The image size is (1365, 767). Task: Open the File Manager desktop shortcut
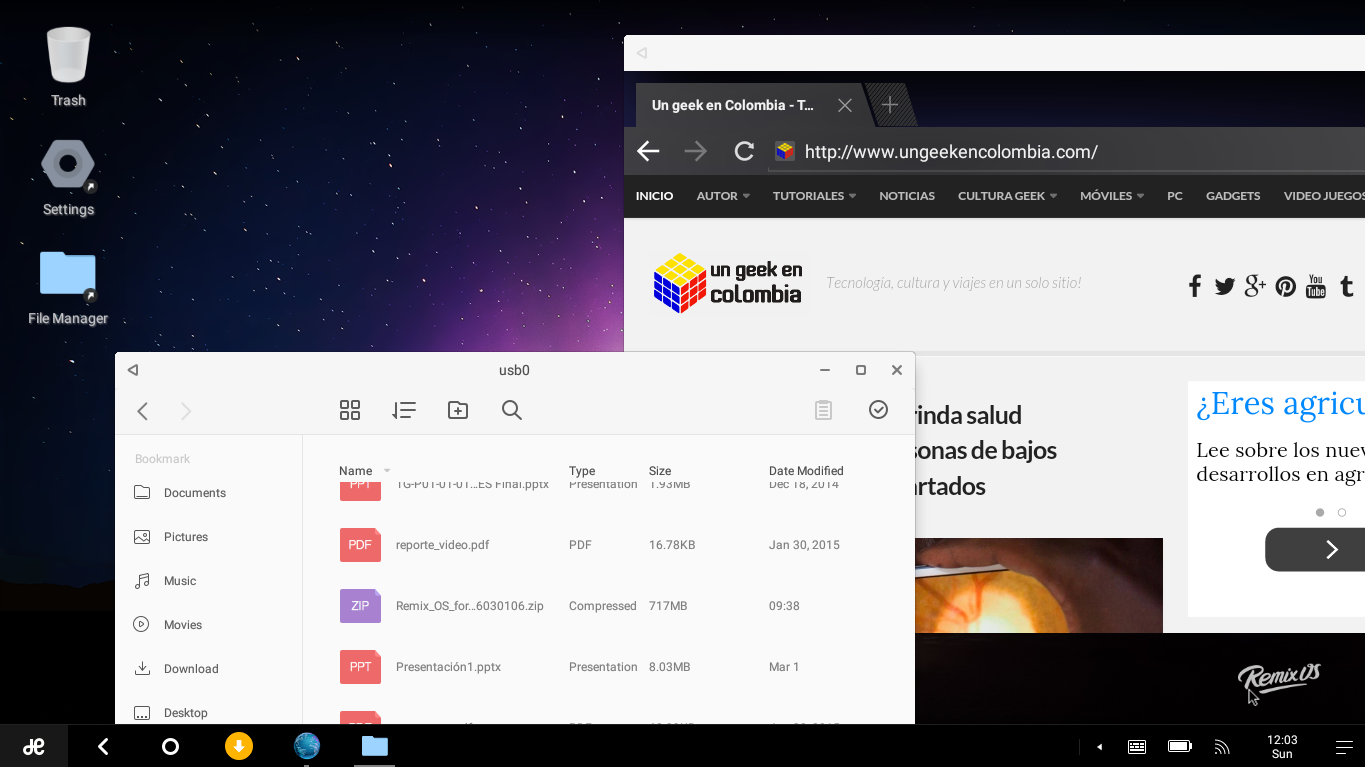[x=68, y=287]
